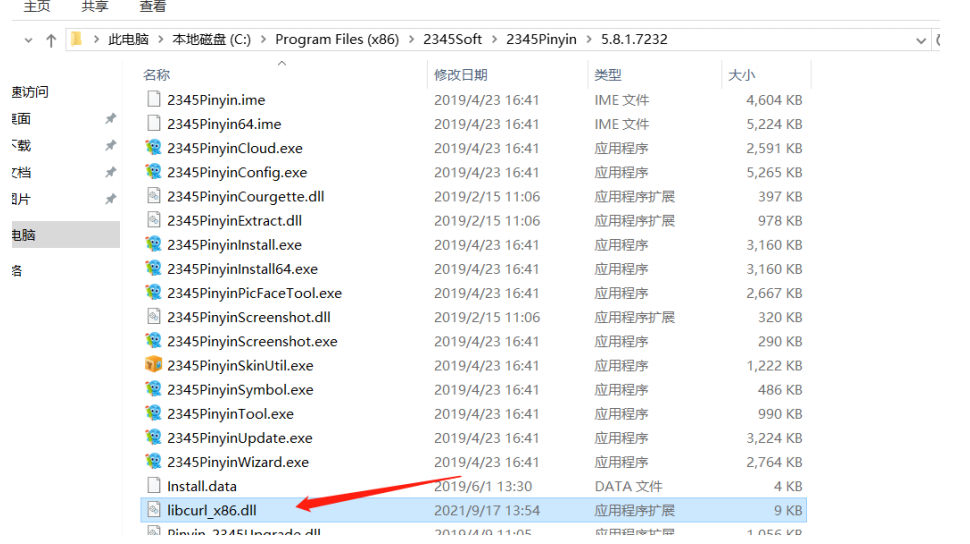This screenshot has height=544, width=970.
Task: Click the pin icon next to 档
Action: pyautogui.click(x=110, y=172)
